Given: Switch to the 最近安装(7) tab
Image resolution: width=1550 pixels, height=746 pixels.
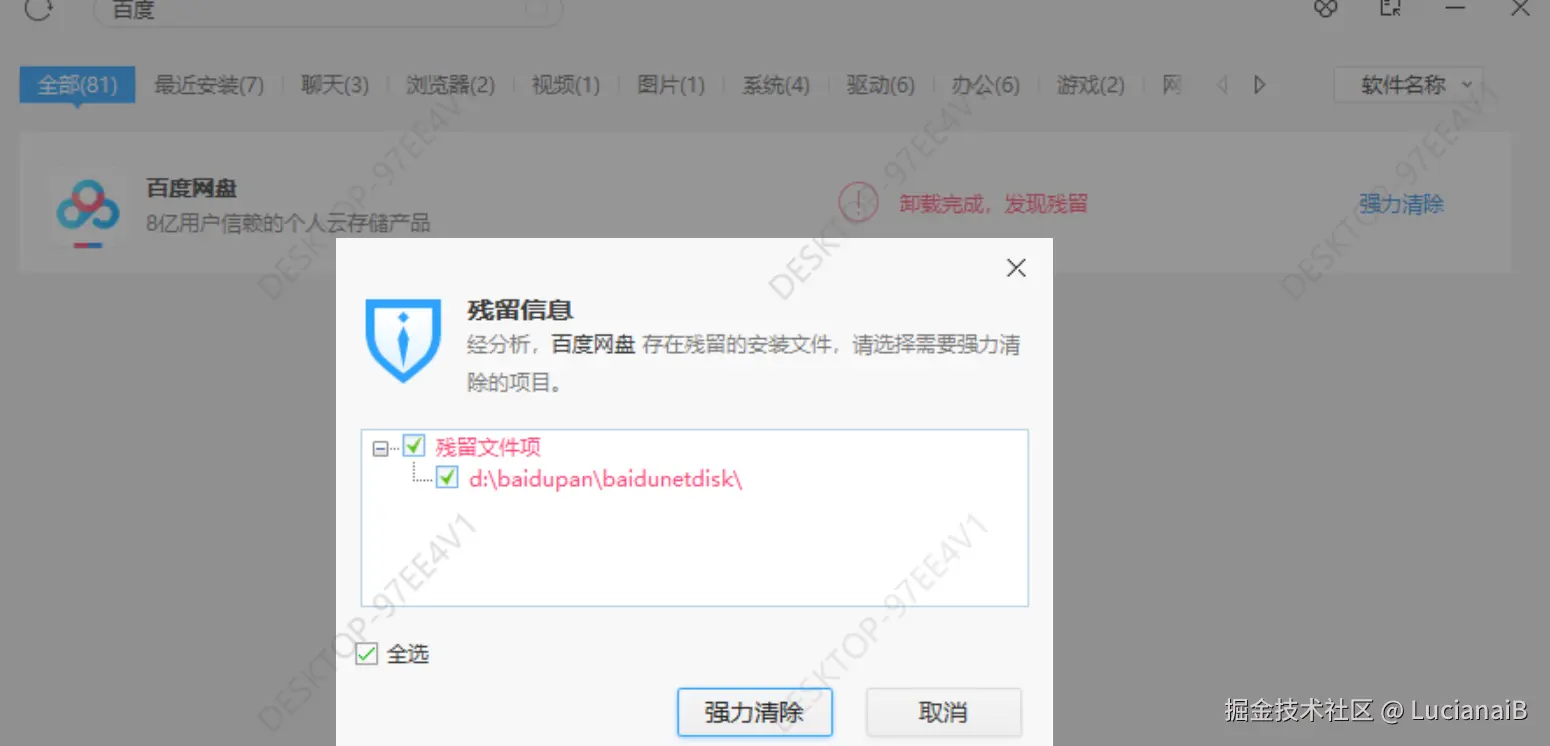Looking at the screenshot, I should pyautogui.click(x=208, y=85).
